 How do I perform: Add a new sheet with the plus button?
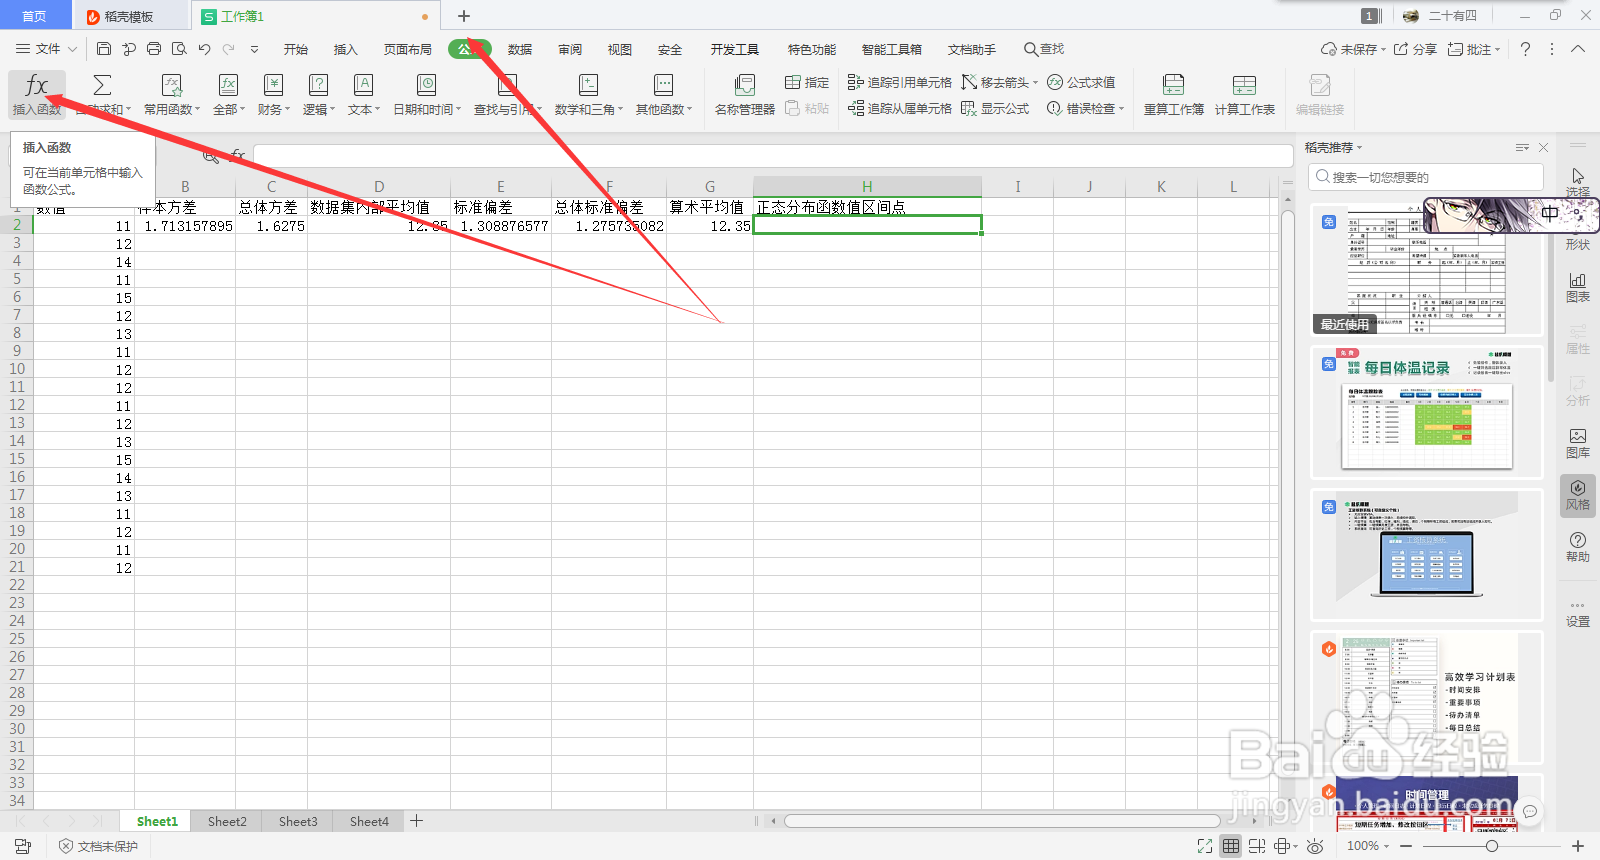(x=417, y=821)
